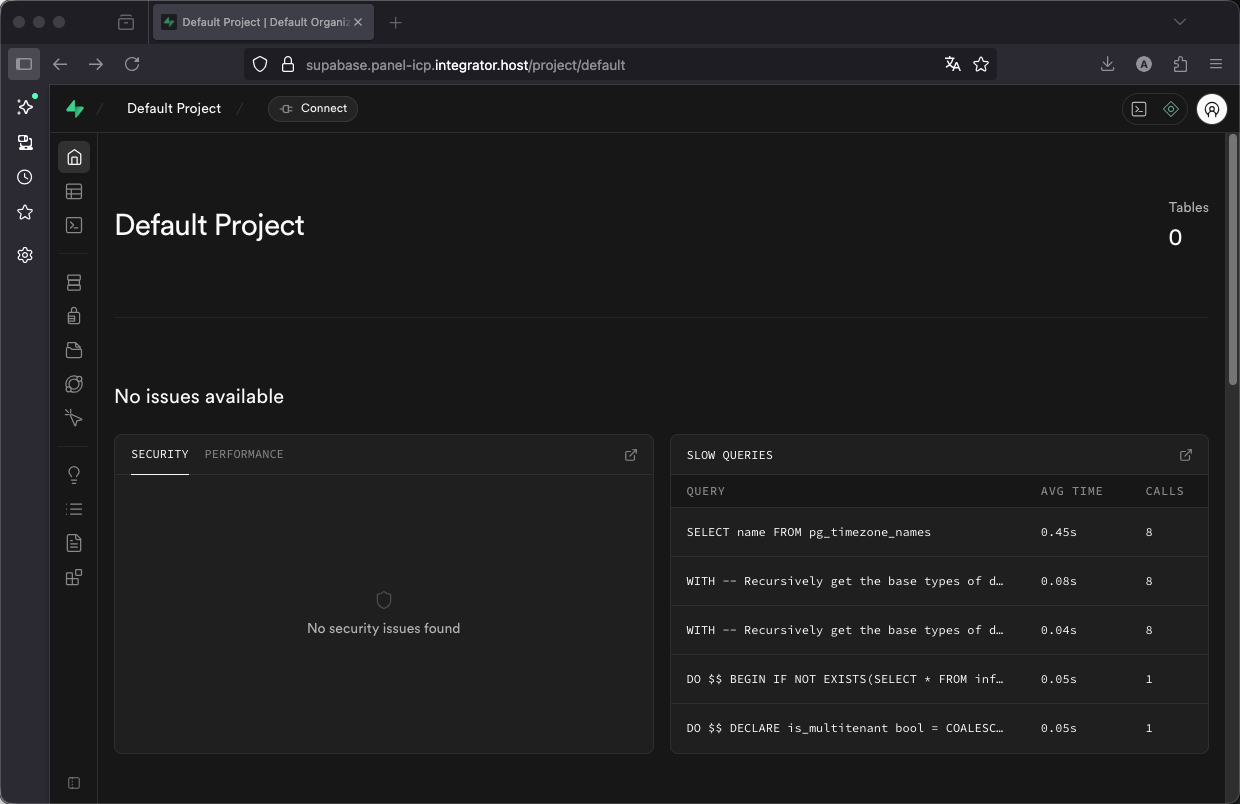Open the inline SQL editor header icon
Image resolution: width=1240 pixels, height=804 pixels.
tap(1139, 109)
